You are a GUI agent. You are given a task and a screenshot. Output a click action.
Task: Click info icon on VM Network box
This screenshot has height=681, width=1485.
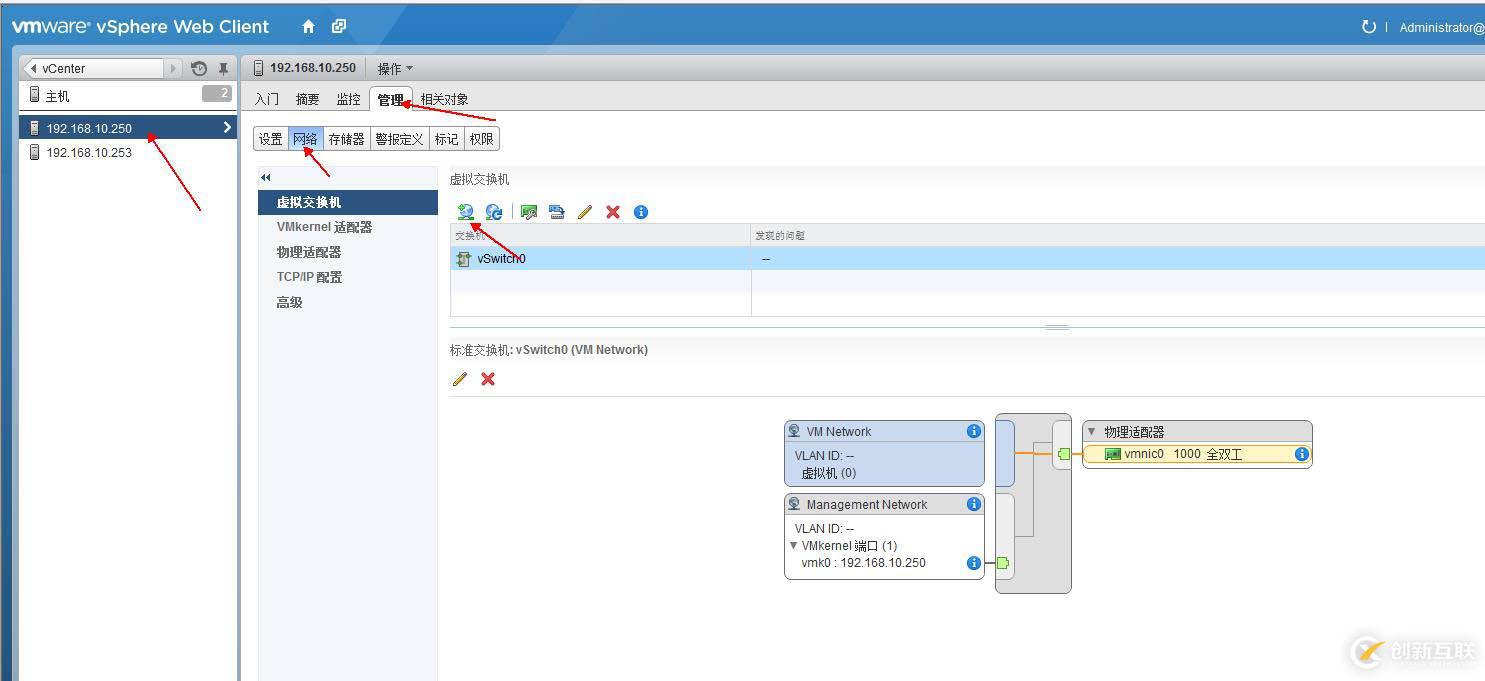pos(973,431)
